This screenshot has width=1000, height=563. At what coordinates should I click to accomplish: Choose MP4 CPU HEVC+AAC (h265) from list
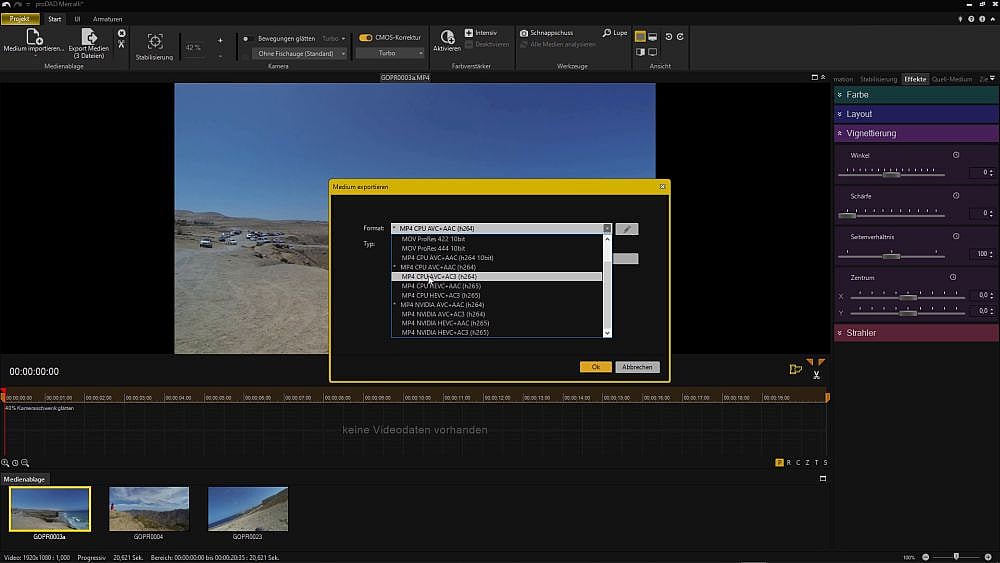click(440, 286)
